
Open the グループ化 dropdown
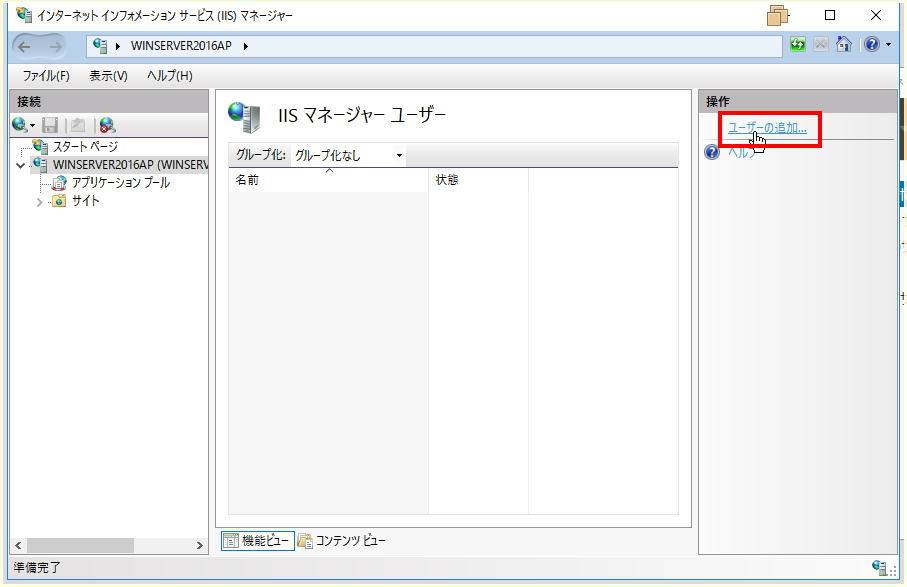click(348, 155)
